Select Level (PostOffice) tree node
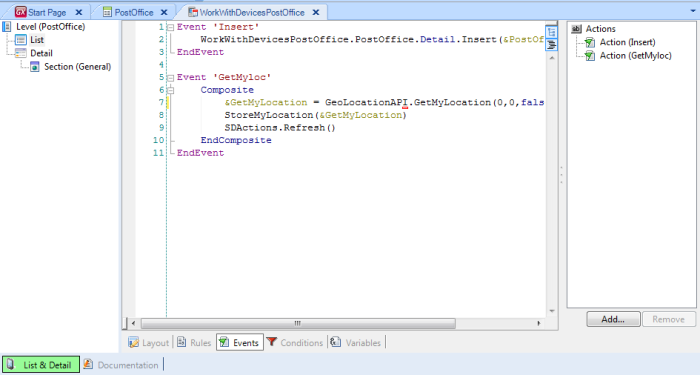 tap(50, 27)
